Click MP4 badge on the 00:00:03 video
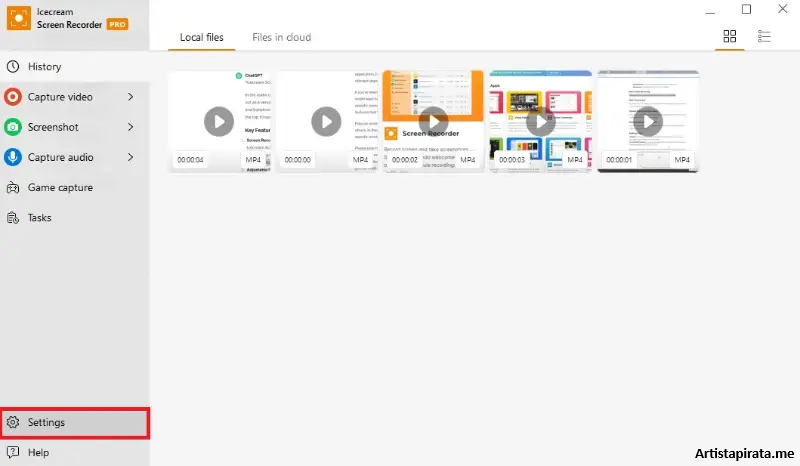 [x=574, y=160]
